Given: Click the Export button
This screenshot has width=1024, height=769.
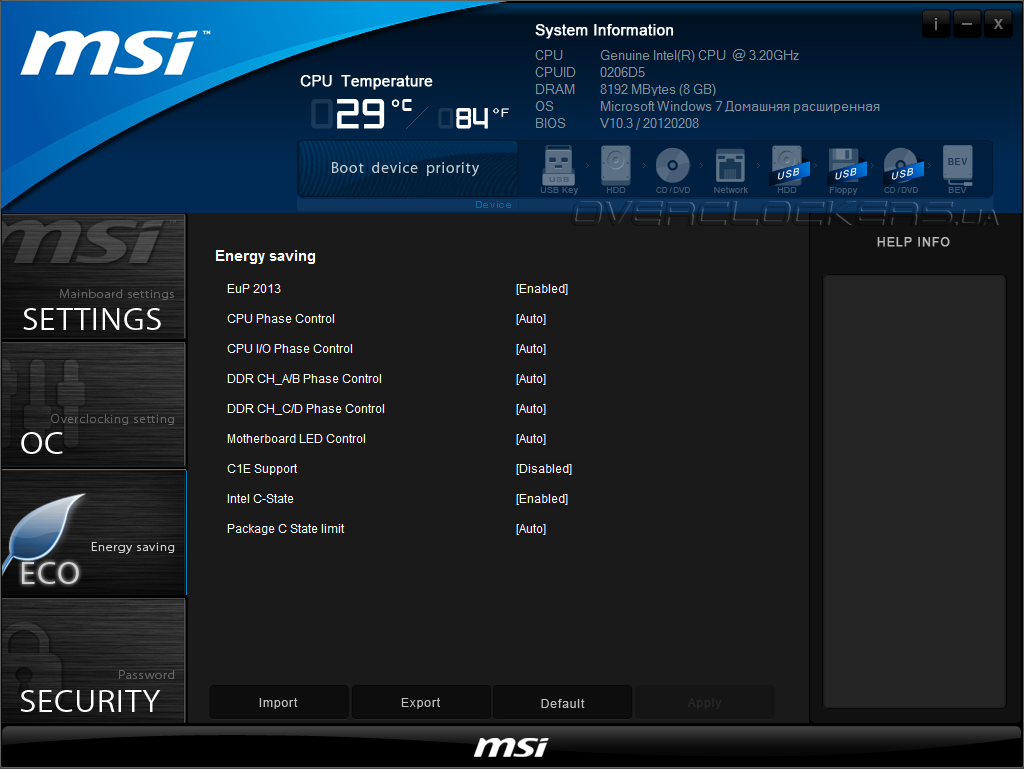Looking at the screenshot, I should (421, 702).
